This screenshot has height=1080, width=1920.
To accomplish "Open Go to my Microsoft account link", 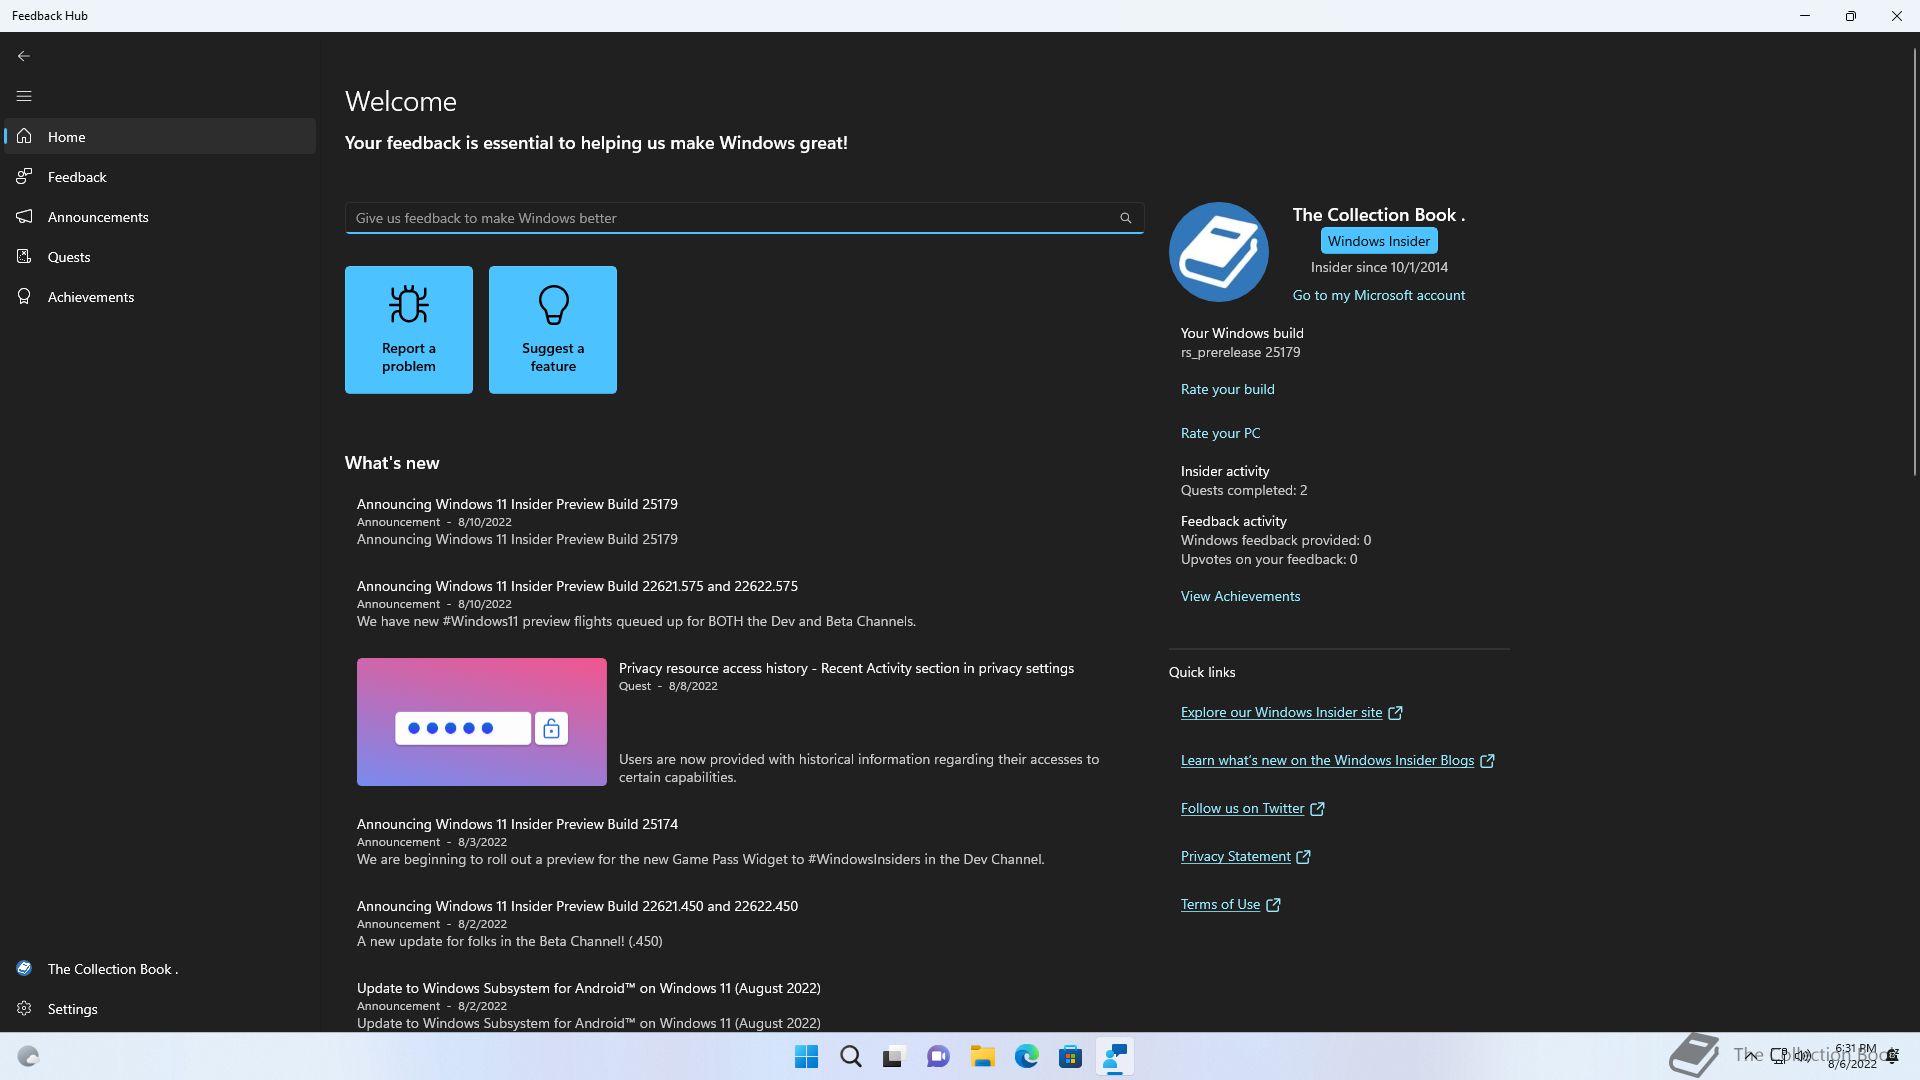I will (1379, 295).
